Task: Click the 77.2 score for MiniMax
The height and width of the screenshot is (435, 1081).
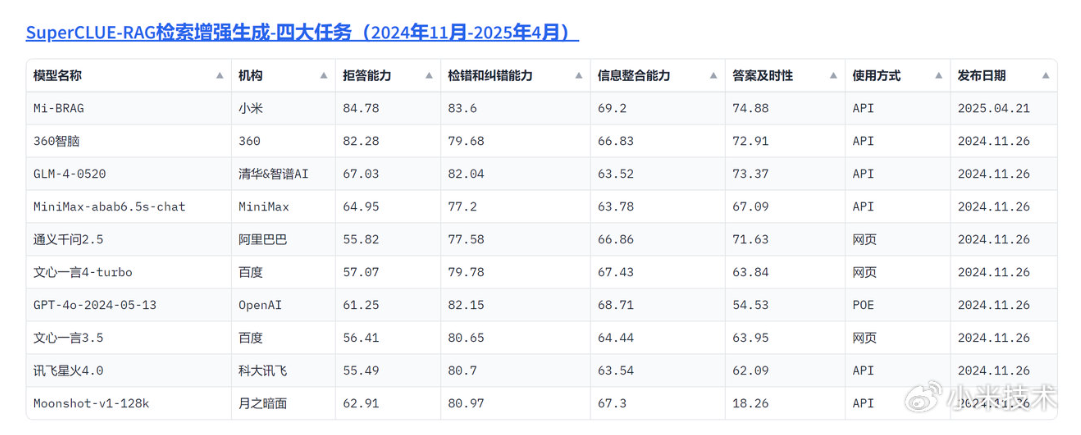Action: click(x=461, y=206)
